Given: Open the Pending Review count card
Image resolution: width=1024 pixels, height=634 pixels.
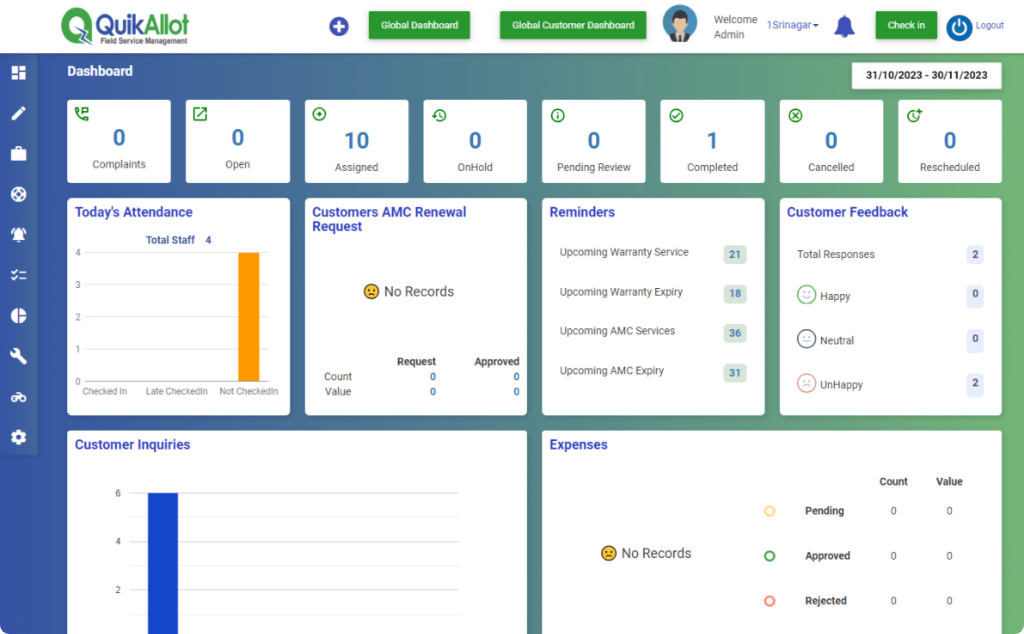Looking at the screenshot, I should 594,141.
